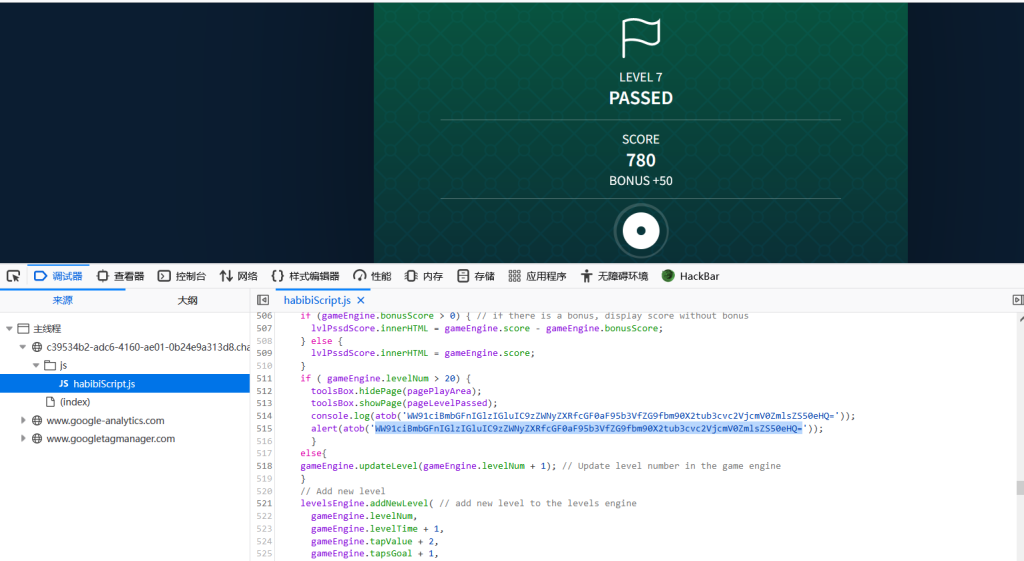Open the 内存 memory panel
This screenshot has height=561, width=1024.
(424, 276)
